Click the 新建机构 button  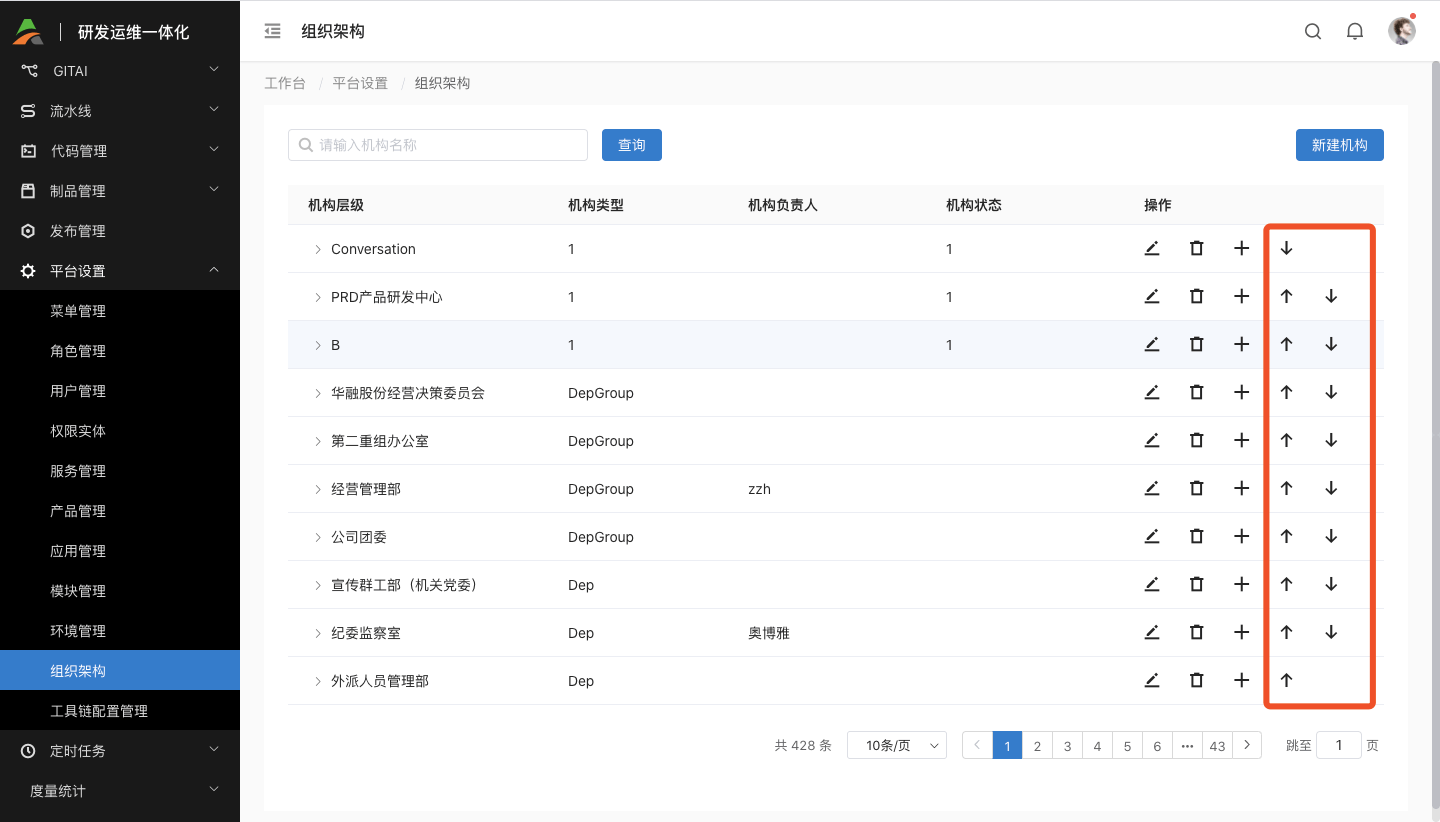coord(1339,145)
